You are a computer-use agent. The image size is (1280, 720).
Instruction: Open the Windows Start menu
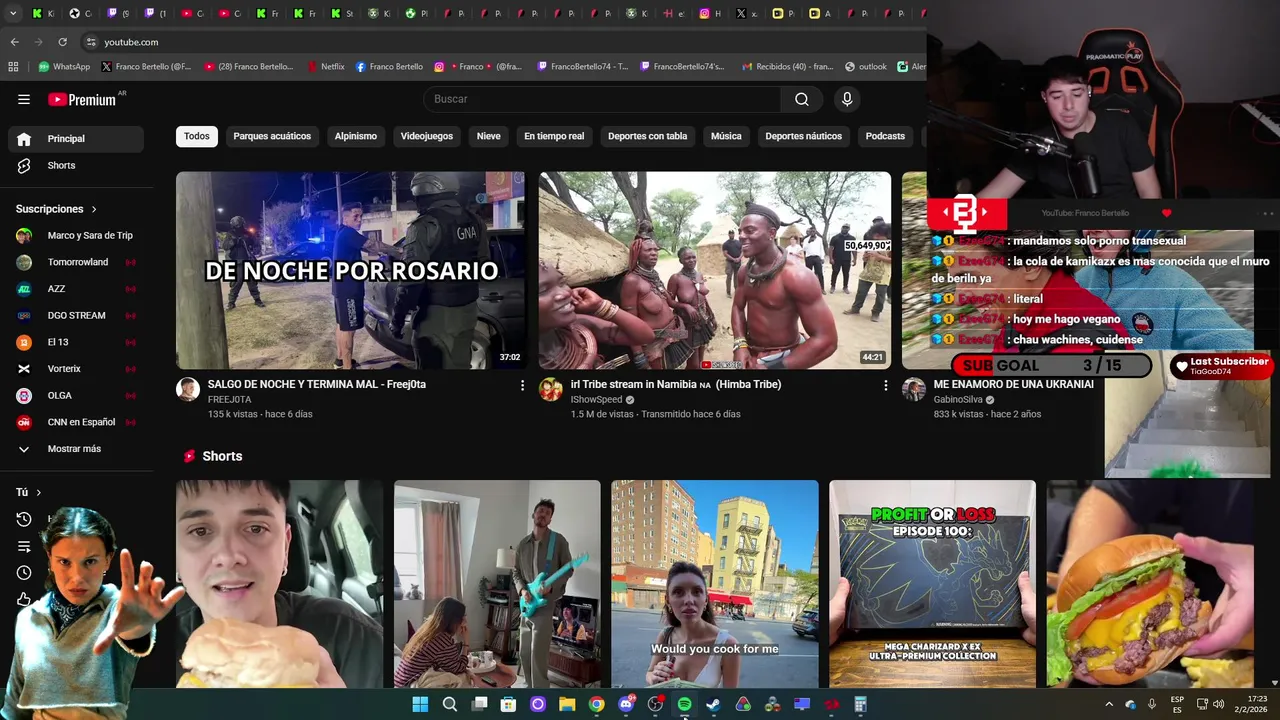[x=420, y=704]
